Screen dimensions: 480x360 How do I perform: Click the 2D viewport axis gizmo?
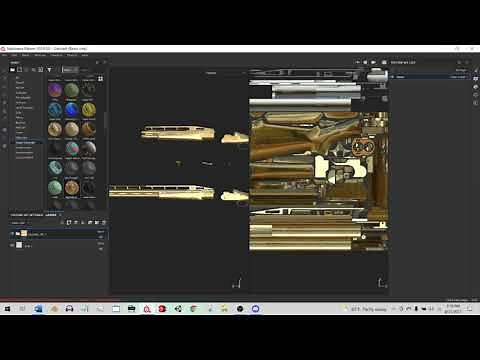click(382, 283)
